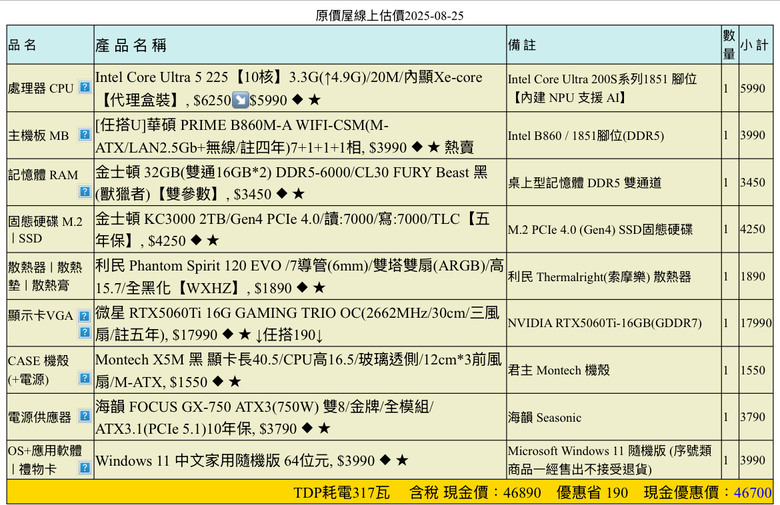Image resolution: width=780 pixels, height=505 pixels.
Task: Click the help icon beside 處理器 CPU
Action: 85,87
